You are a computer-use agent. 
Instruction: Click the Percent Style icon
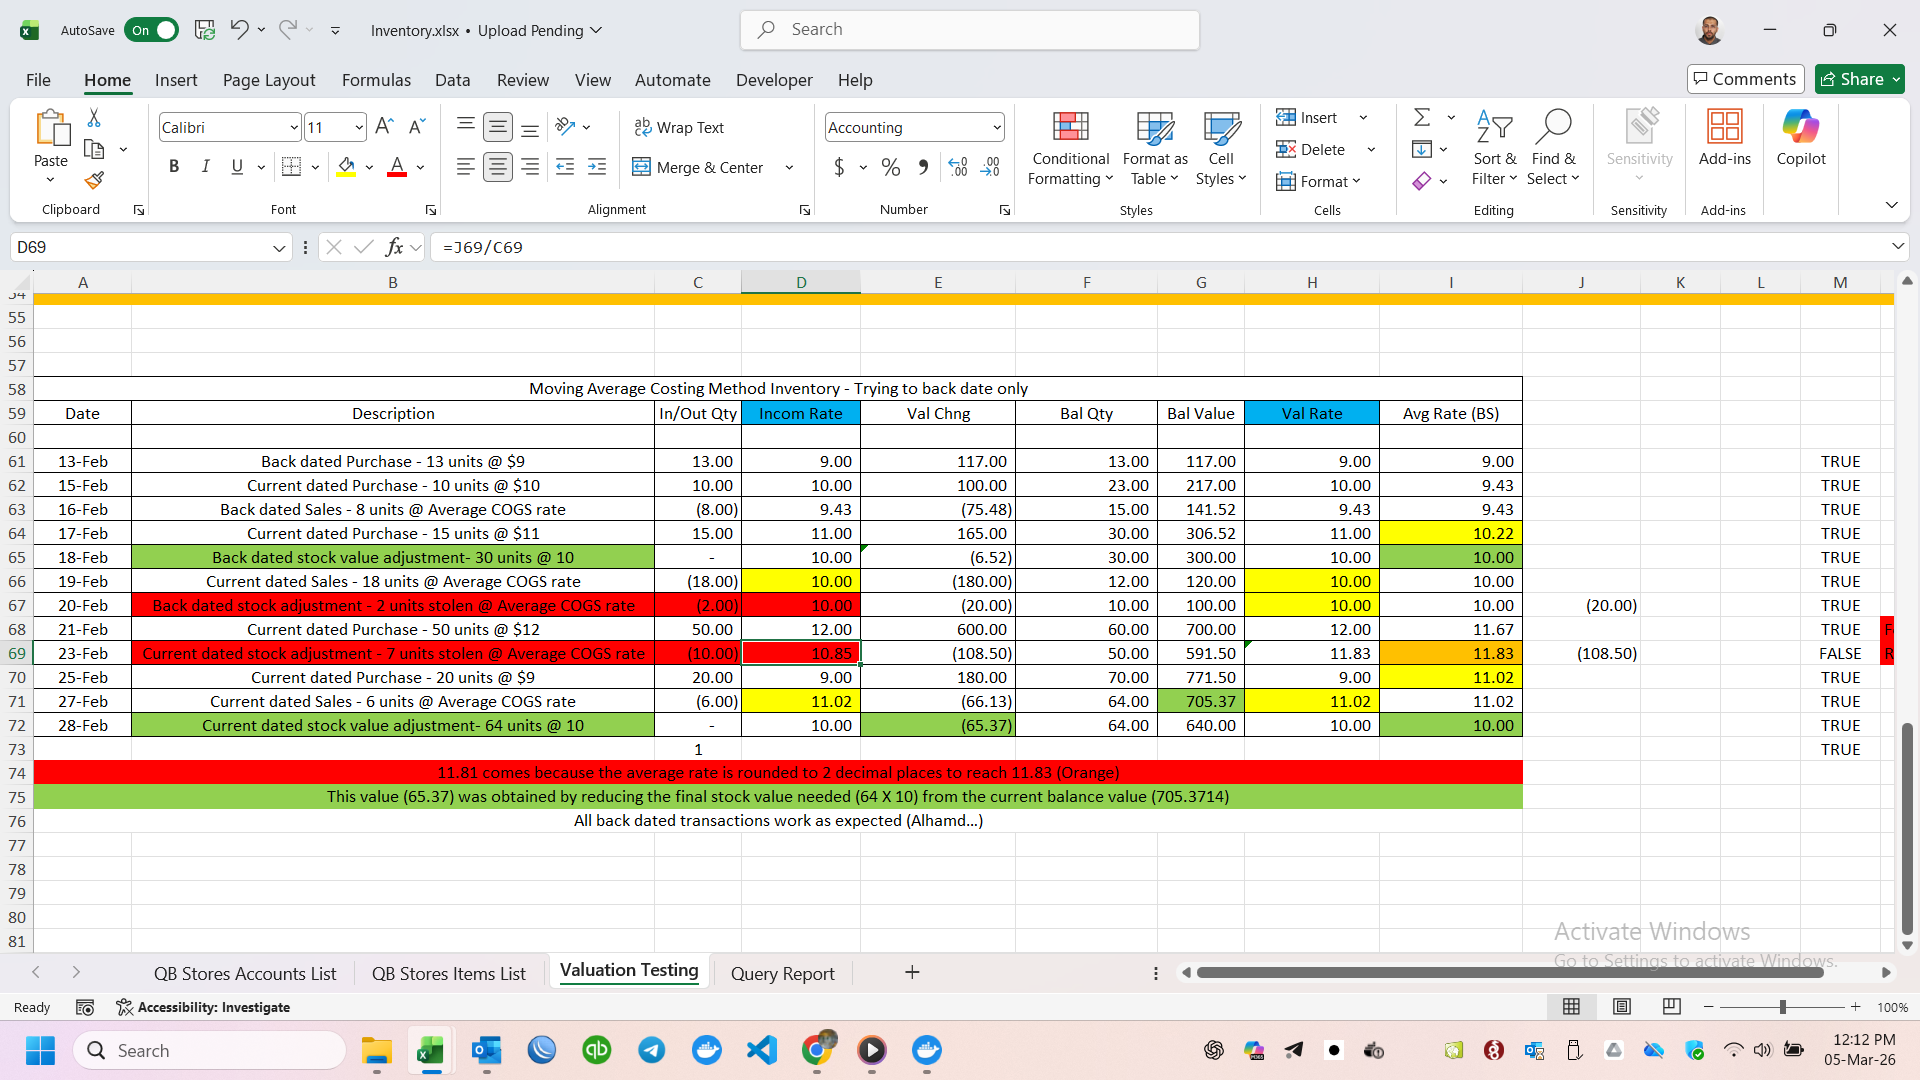click(890, 167)
